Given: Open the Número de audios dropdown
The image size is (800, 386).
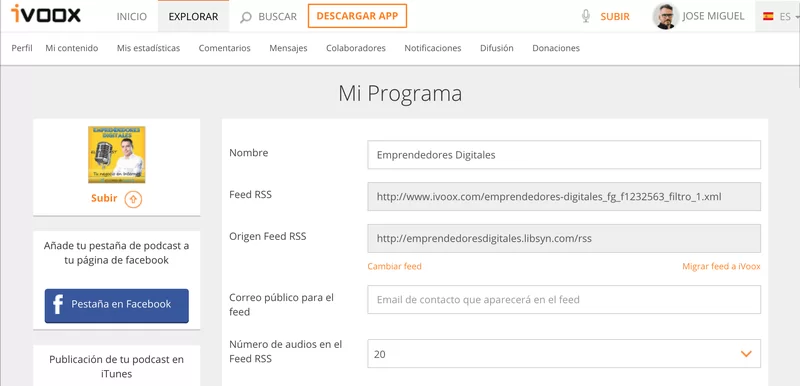Looking at the screenshot, I should (x=564, y=354).
